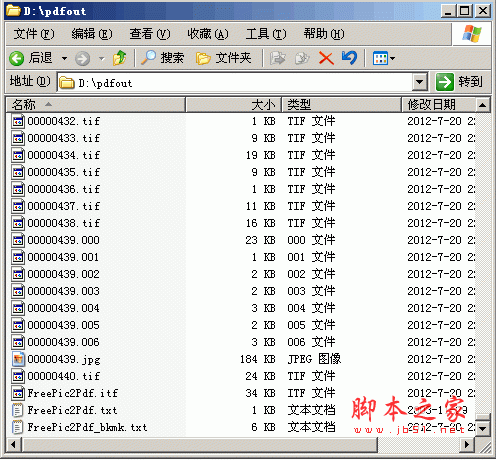Click the vertical scrollbar up arrow
496x460 pixels.
483,105
